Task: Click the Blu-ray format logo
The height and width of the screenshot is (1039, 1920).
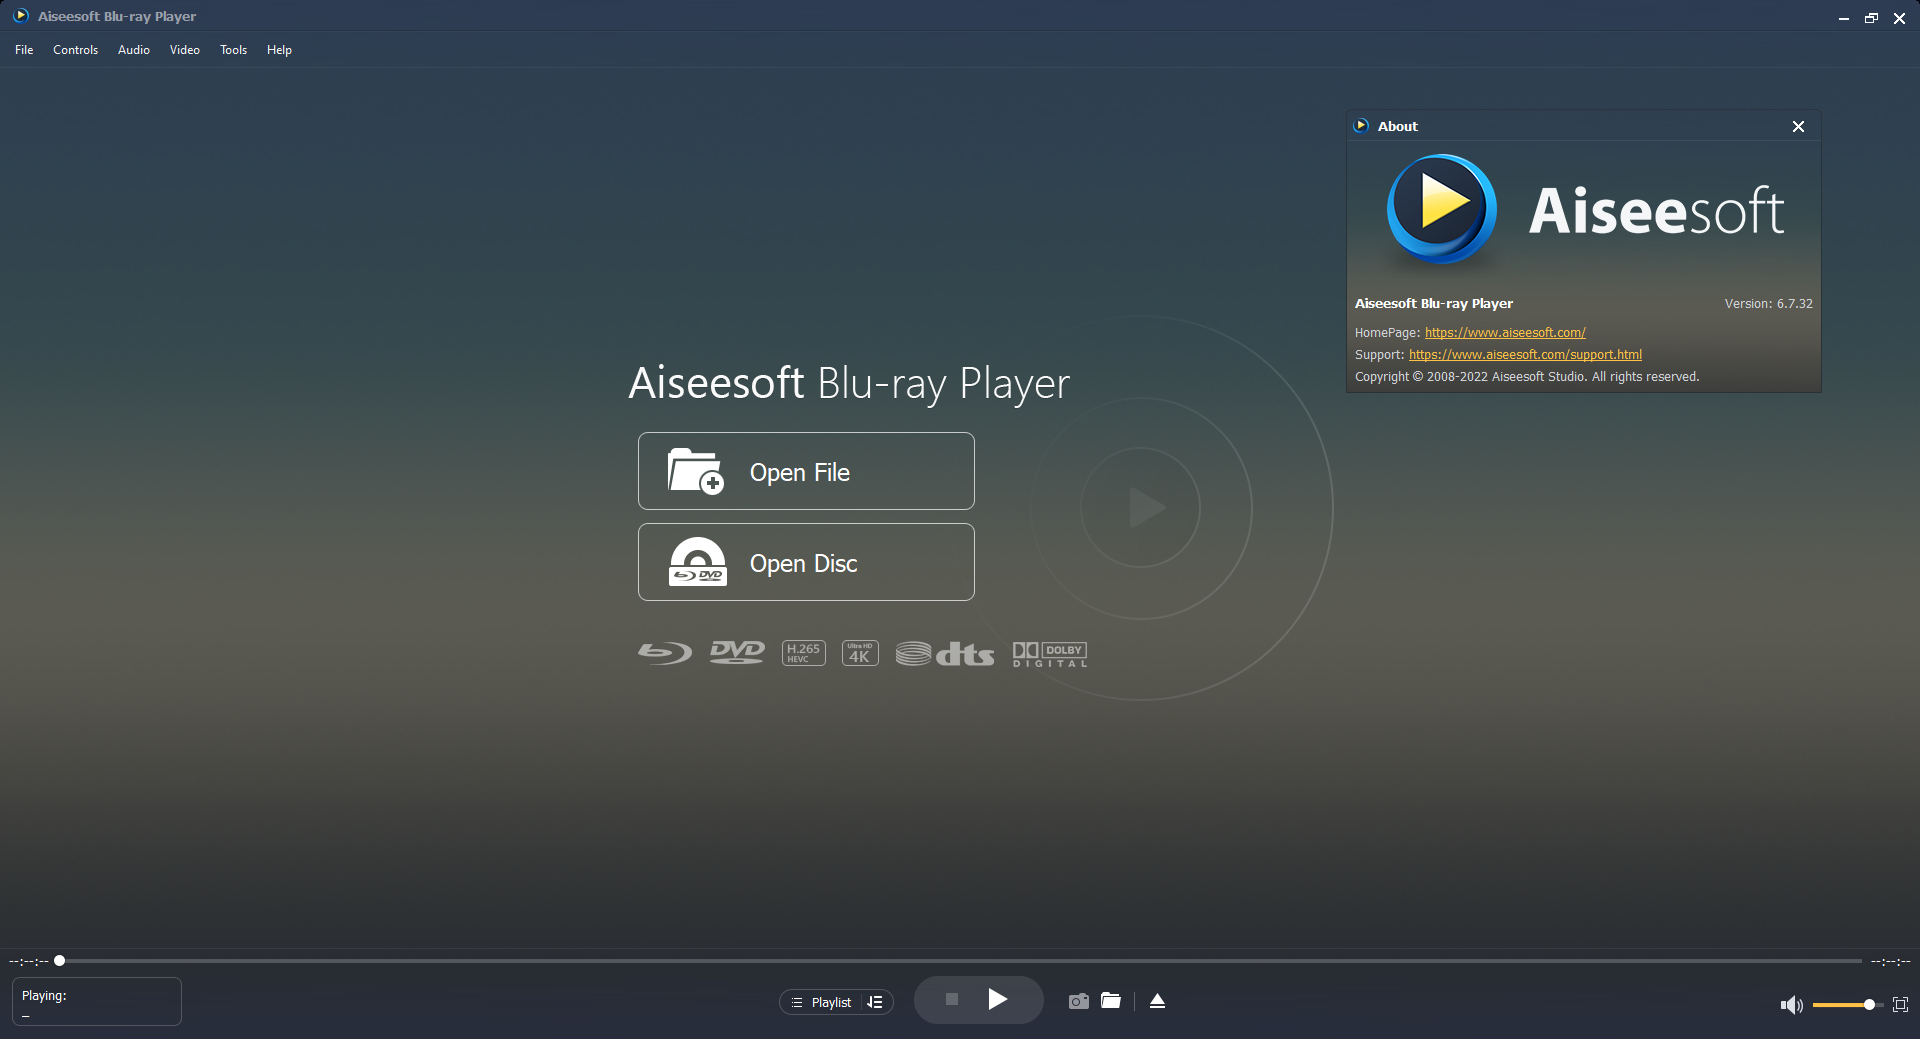Action: click(x=665, y=653)
